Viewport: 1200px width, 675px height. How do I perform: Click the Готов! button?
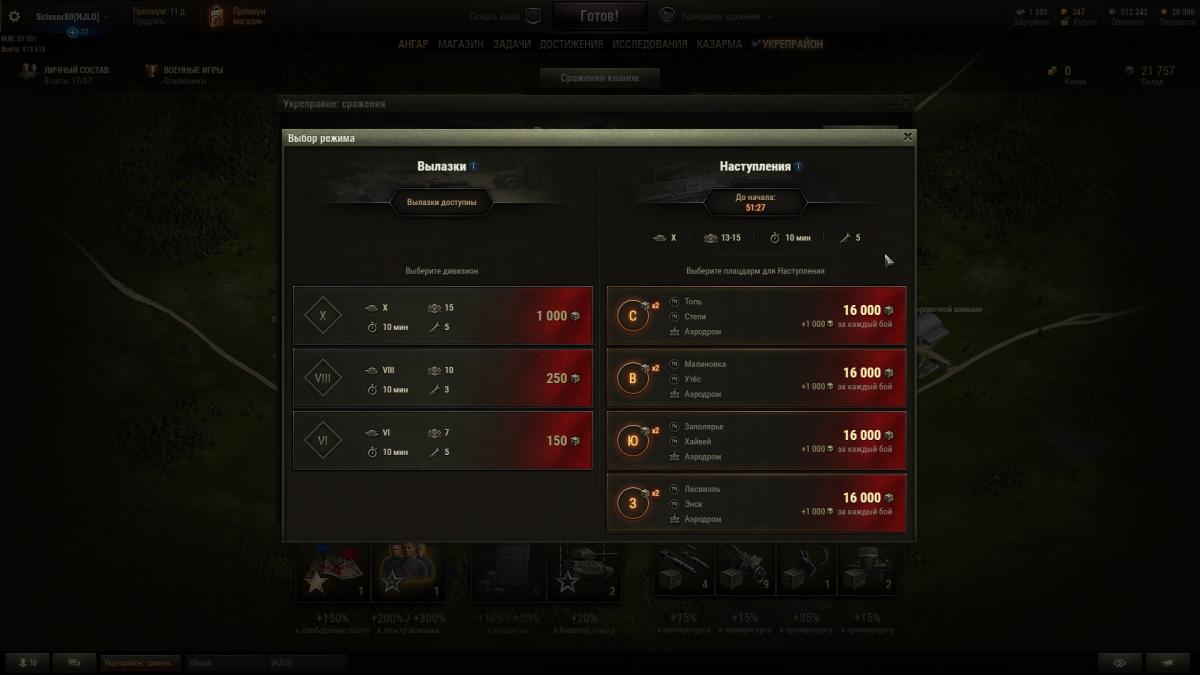(599, 16)
